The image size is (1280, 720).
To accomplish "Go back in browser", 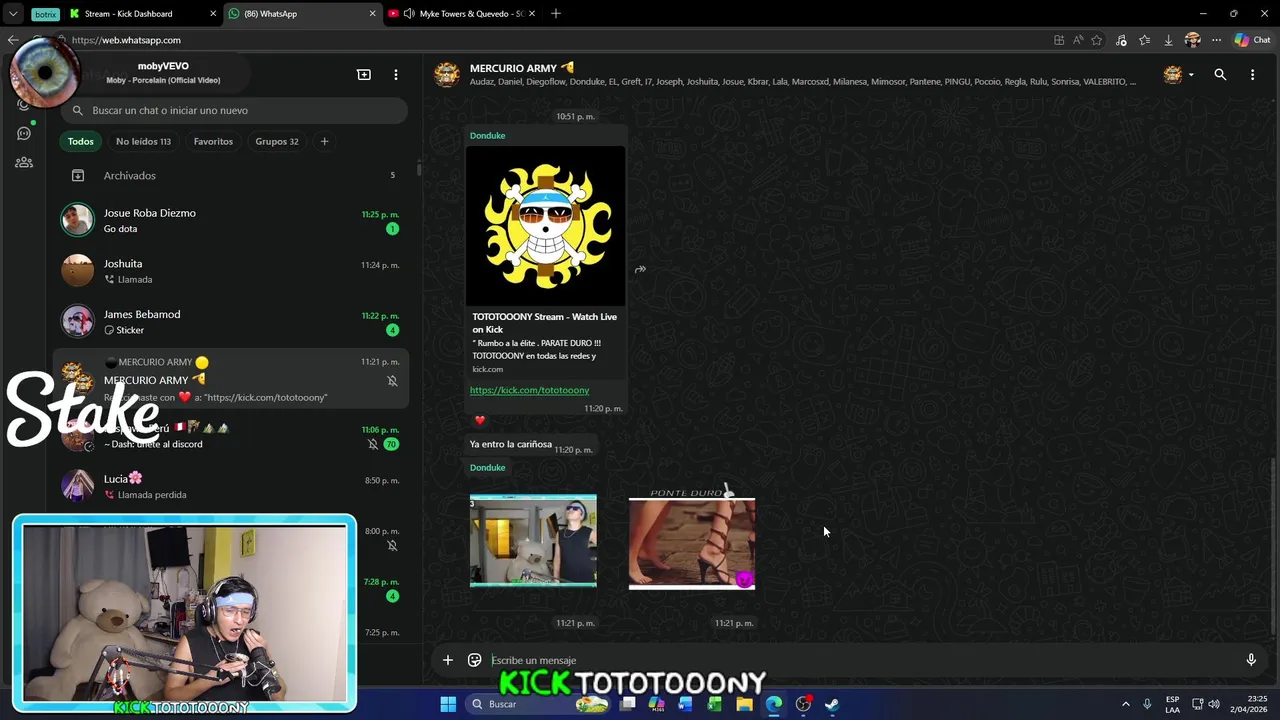I will click(13, 40).
